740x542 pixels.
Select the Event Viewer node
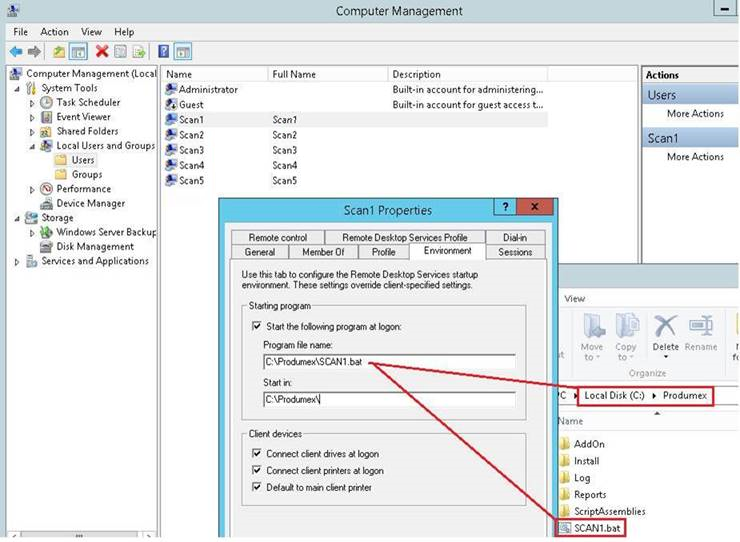83,117
